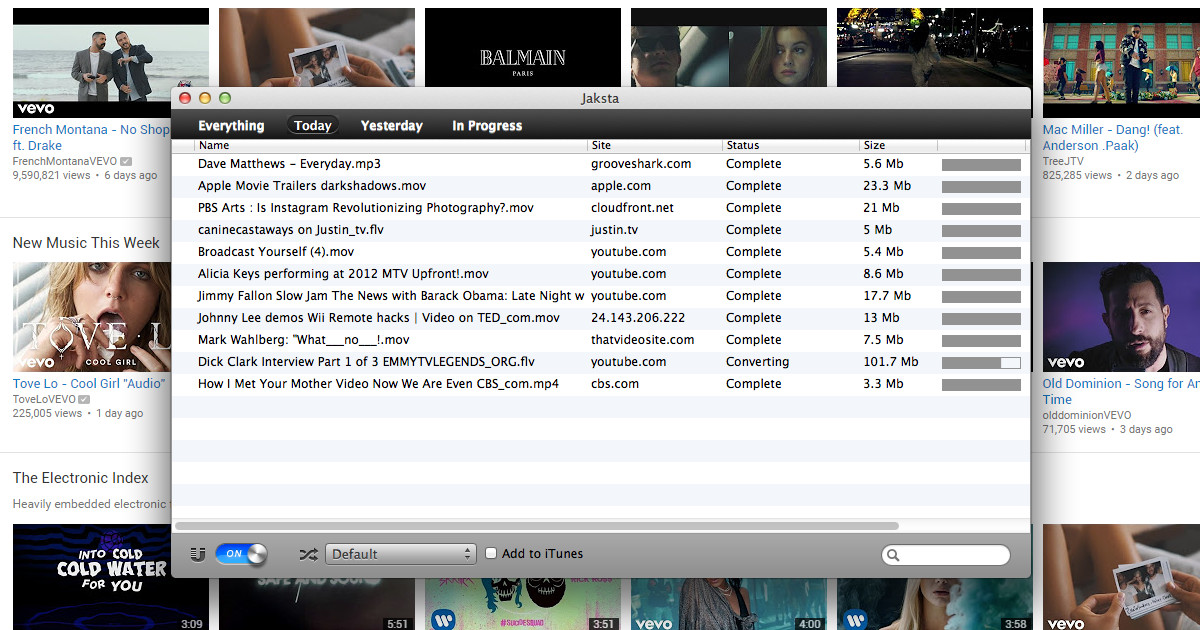Select PBS Arts Instagram Revolutionizing Photography row
1200x630 pixels.
600,208
